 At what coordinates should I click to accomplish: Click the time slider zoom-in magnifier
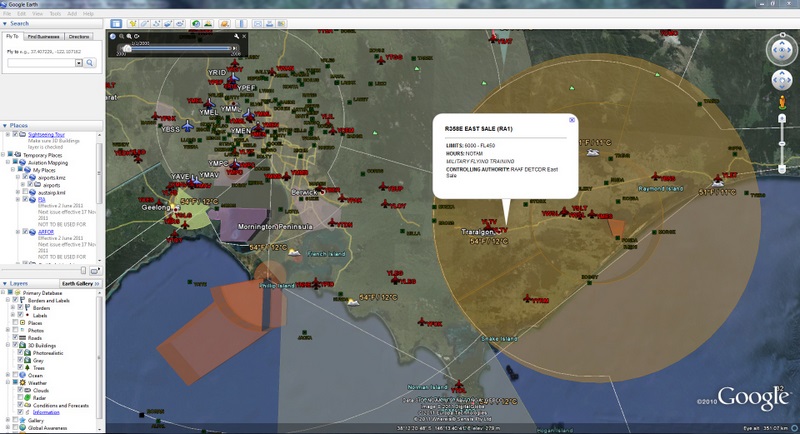tap(129, 36)
